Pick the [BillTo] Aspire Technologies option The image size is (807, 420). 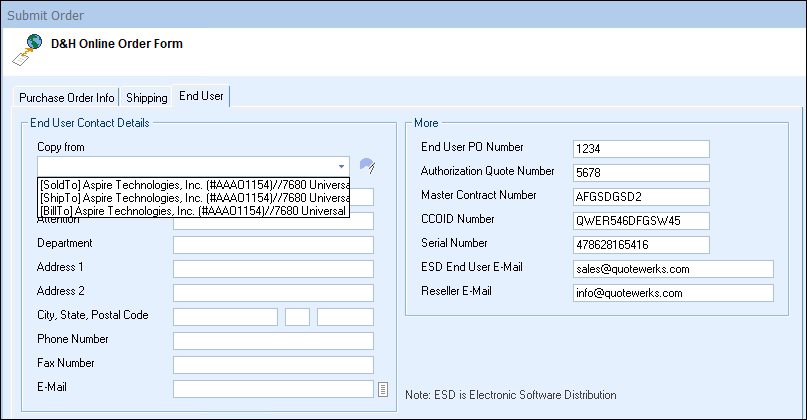[x=193, y=210]
